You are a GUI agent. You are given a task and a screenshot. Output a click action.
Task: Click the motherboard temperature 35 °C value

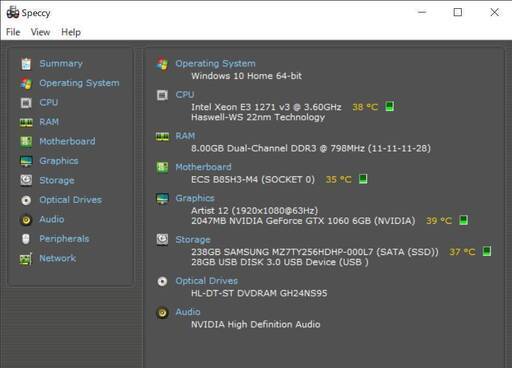point(338,180)
